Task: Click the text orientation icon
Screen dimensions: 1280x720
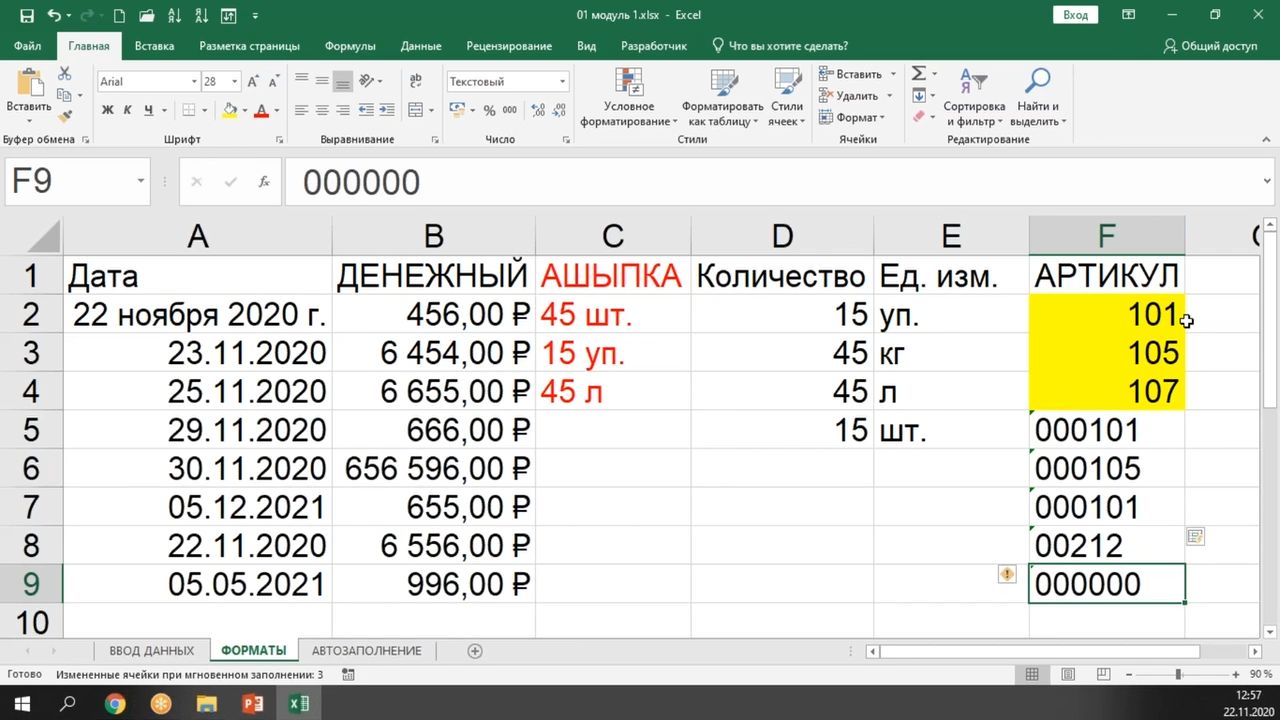Action: (368, 81)
